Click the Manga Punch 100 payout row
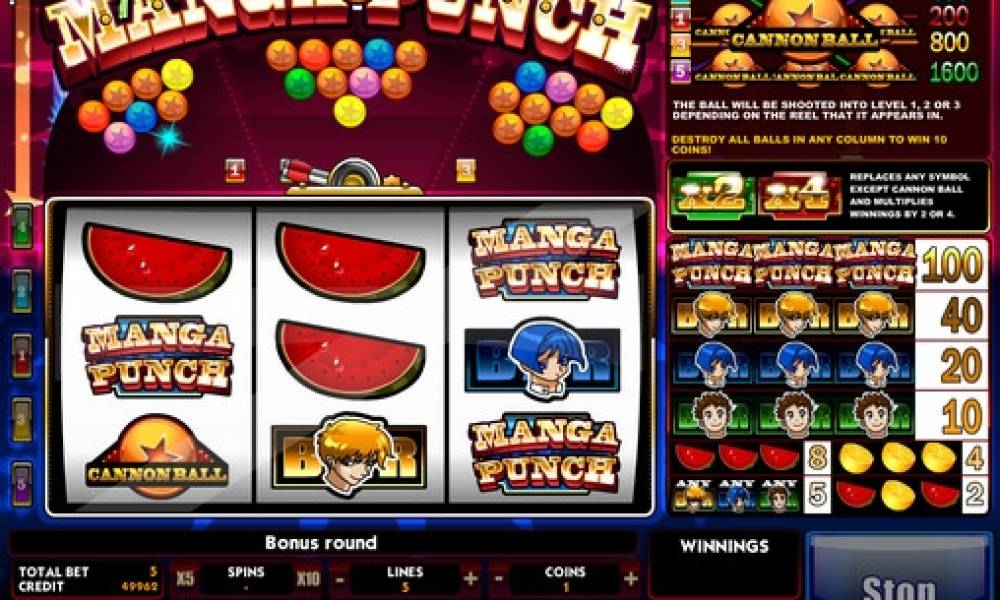 (x=828, y=265)
